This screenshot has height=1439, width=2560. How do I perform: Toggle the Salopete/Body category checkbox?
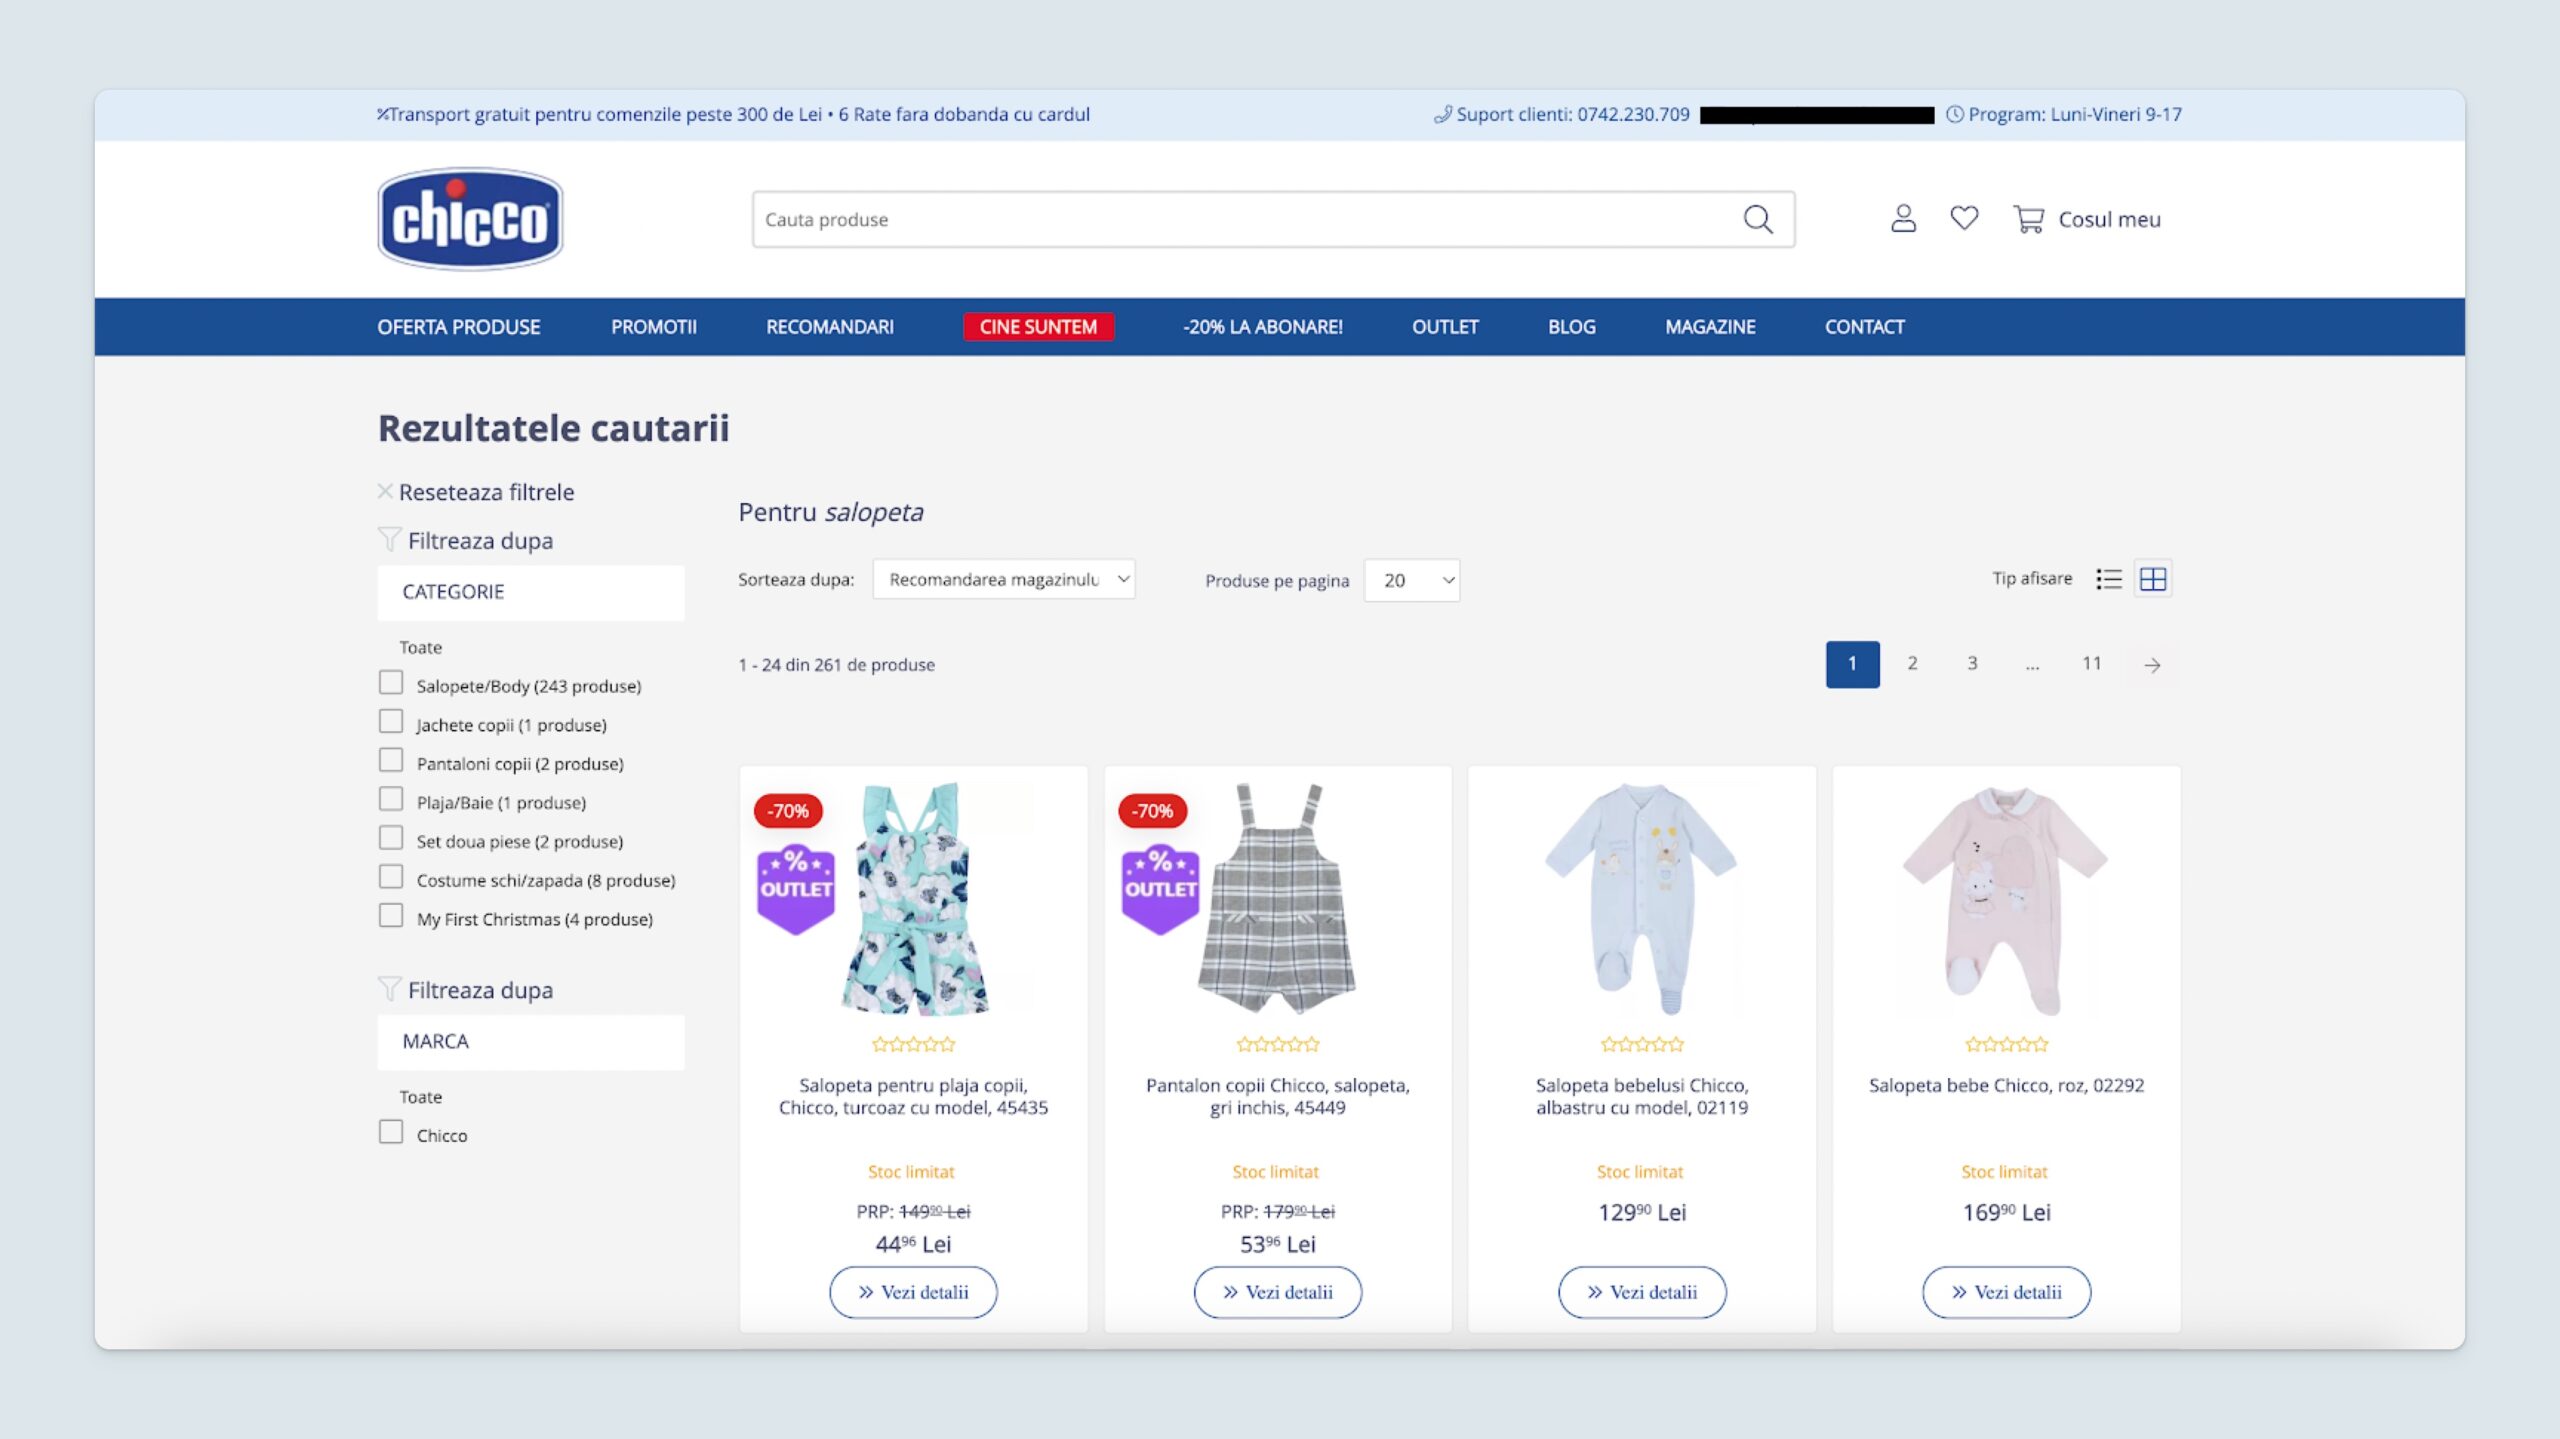391,683
